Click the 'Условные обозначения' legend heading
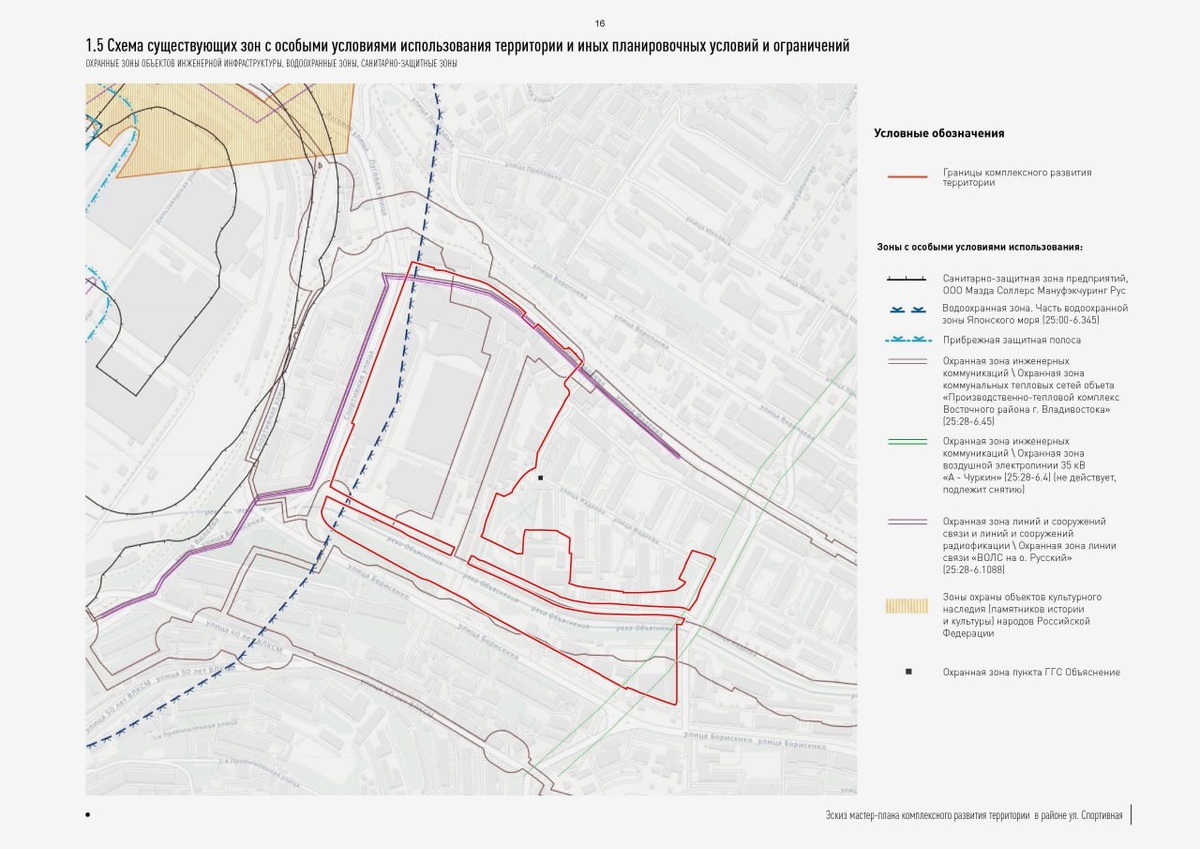This screenshot has height=849, width=1200. pyautogui.click(x=939, y=133)
